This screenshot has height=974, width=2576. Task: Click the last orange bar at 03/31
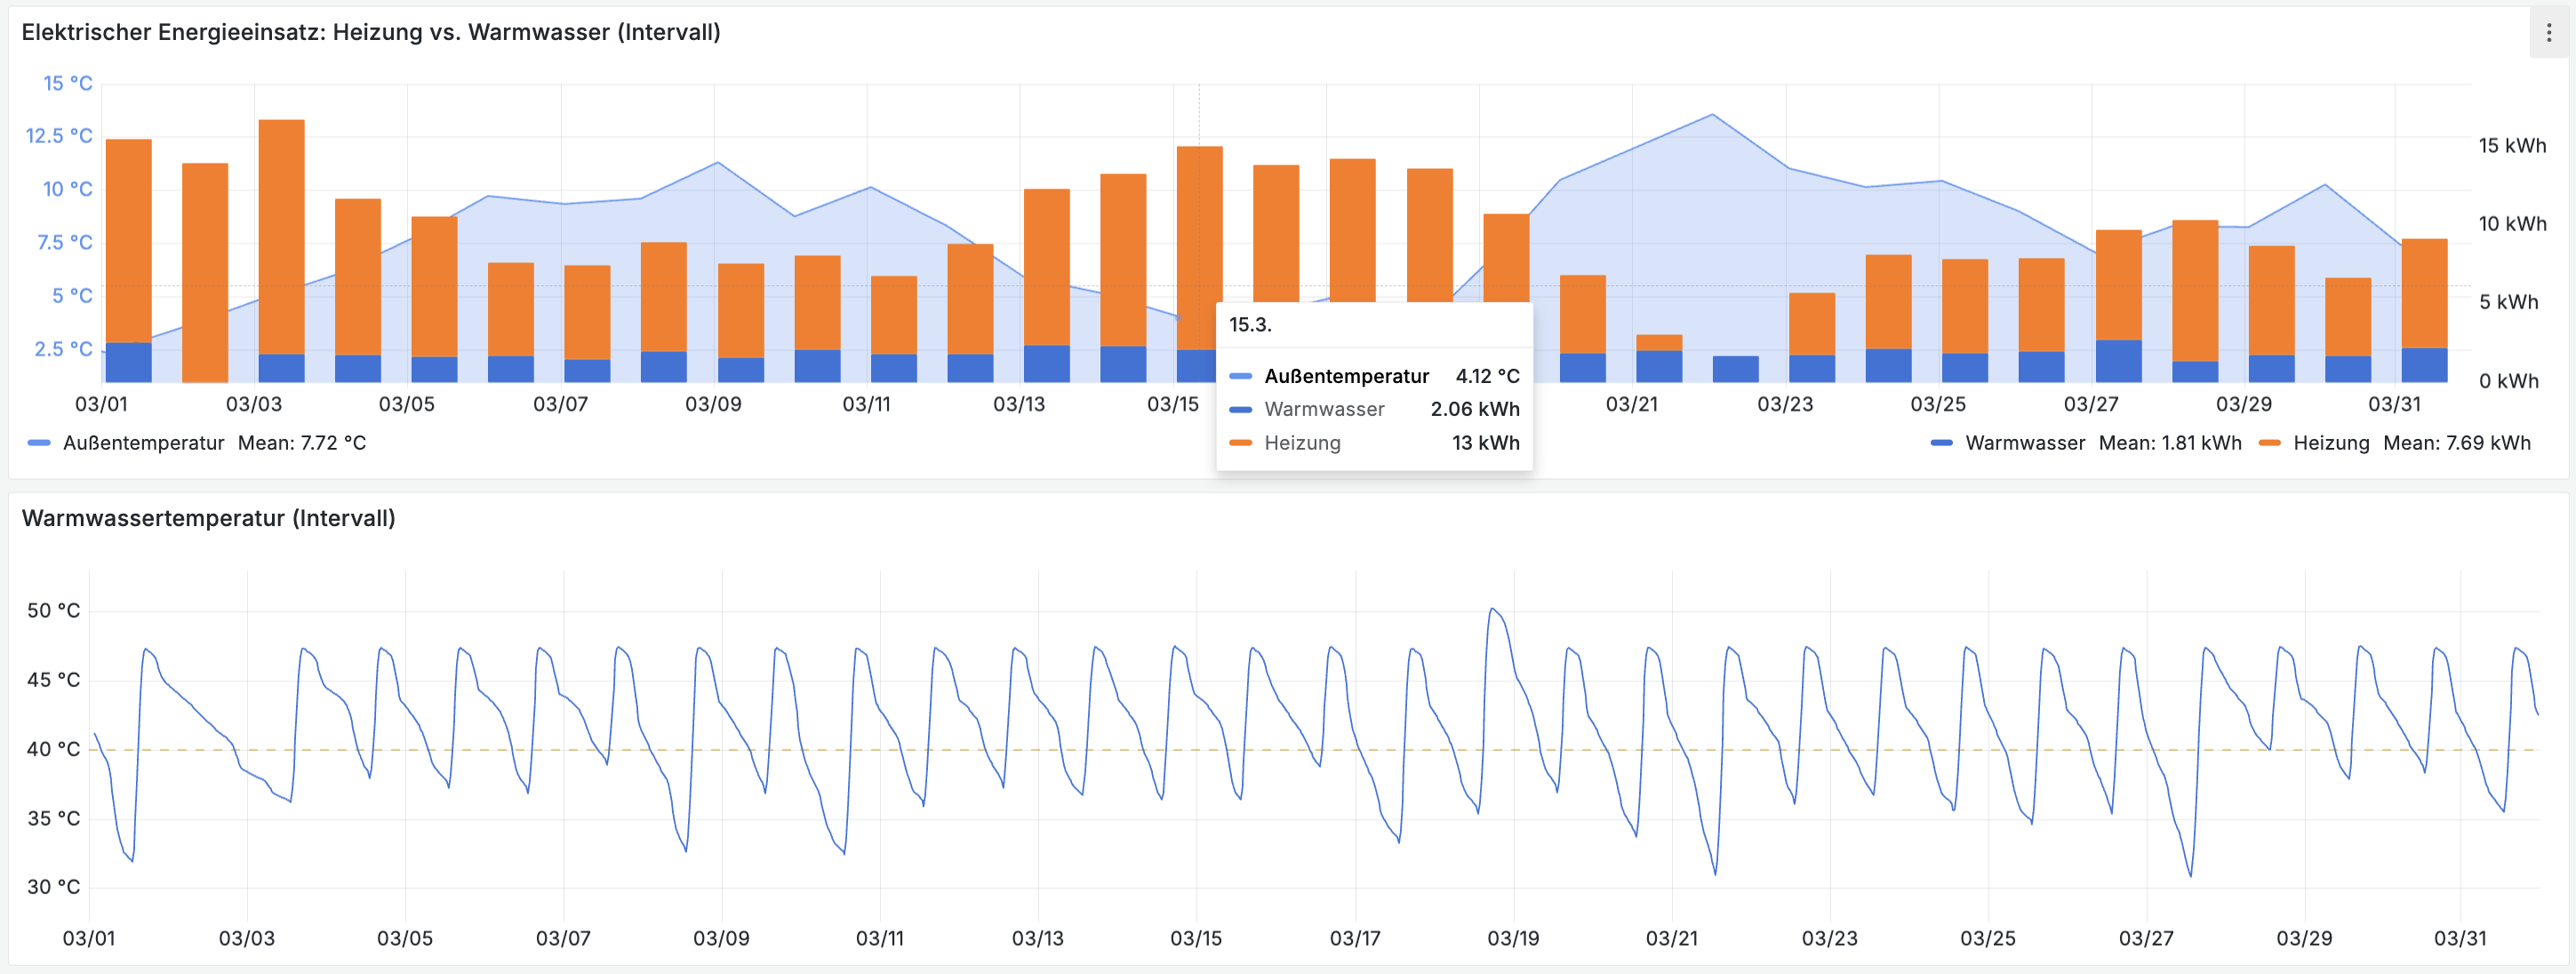pos(2423,292)
